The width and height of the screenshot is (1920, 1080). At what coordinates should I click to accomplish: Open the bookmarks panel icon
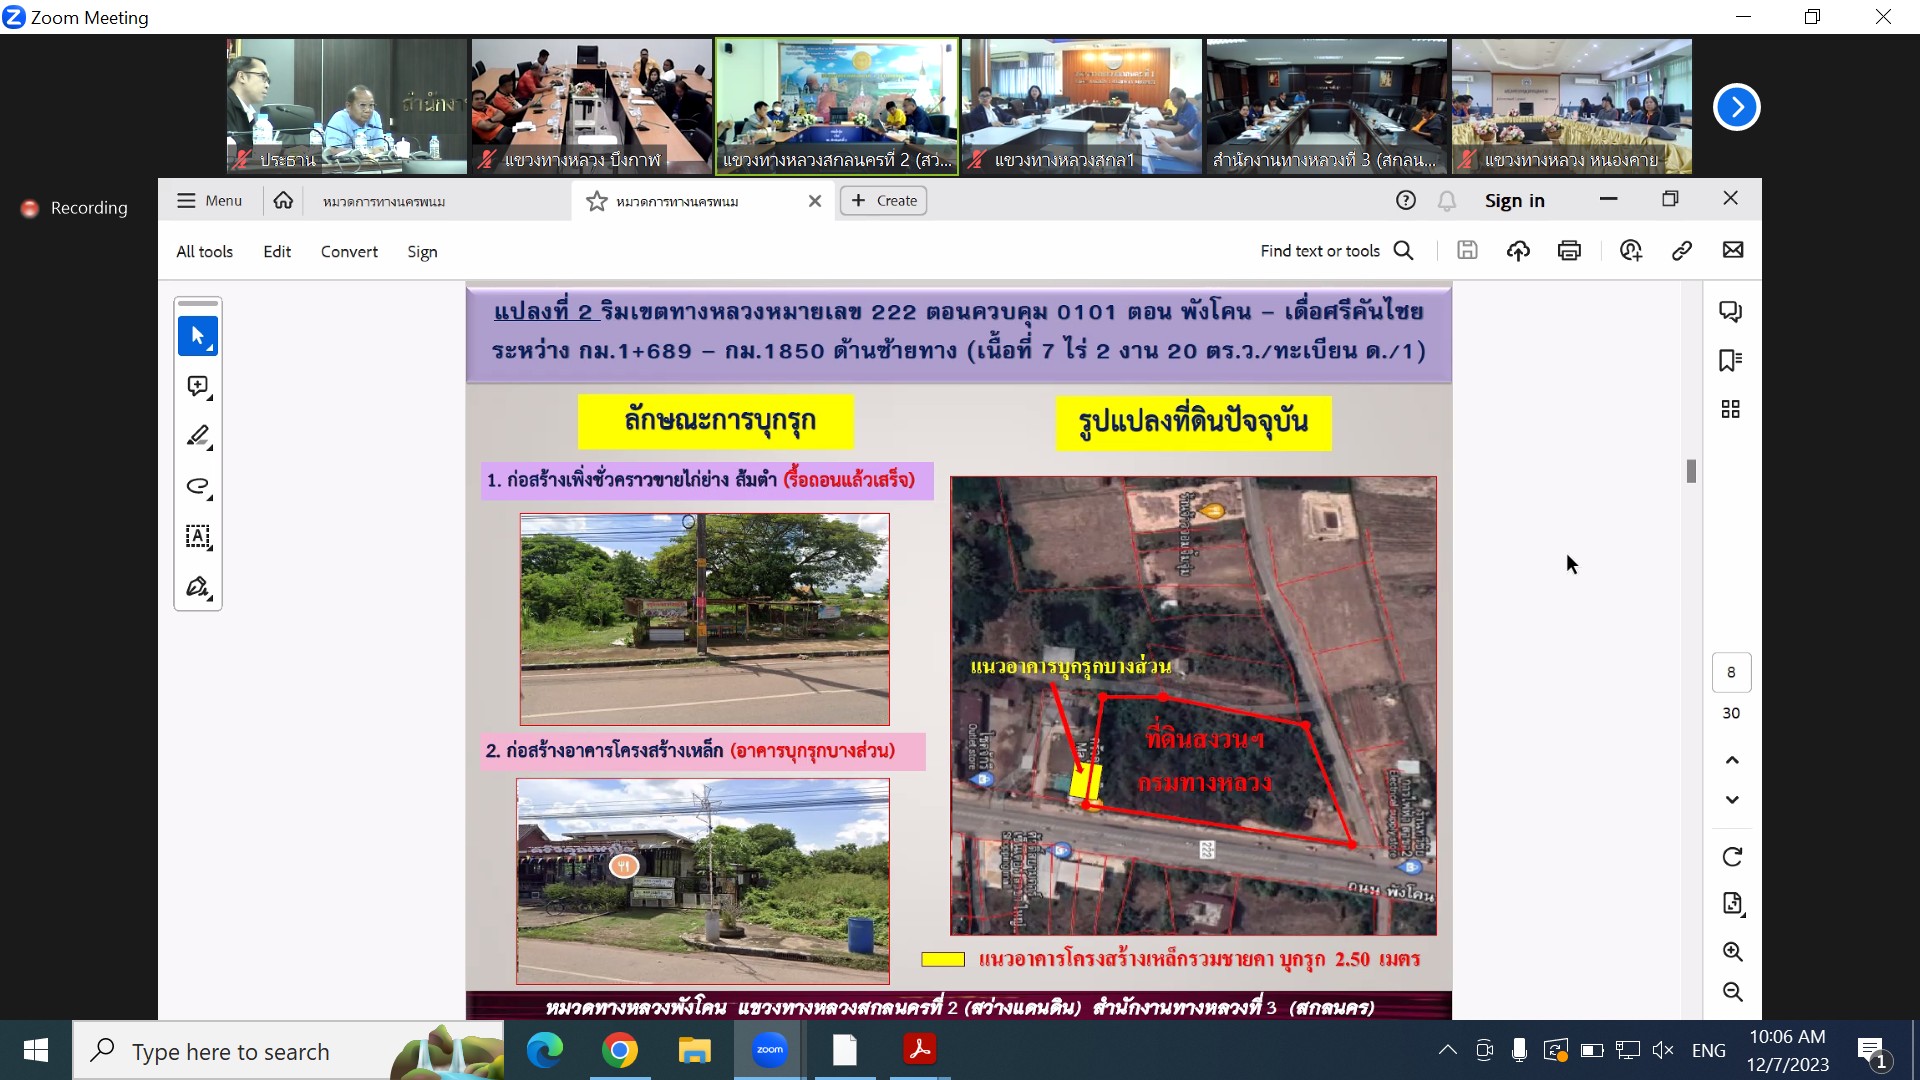tap(1730, 360)
